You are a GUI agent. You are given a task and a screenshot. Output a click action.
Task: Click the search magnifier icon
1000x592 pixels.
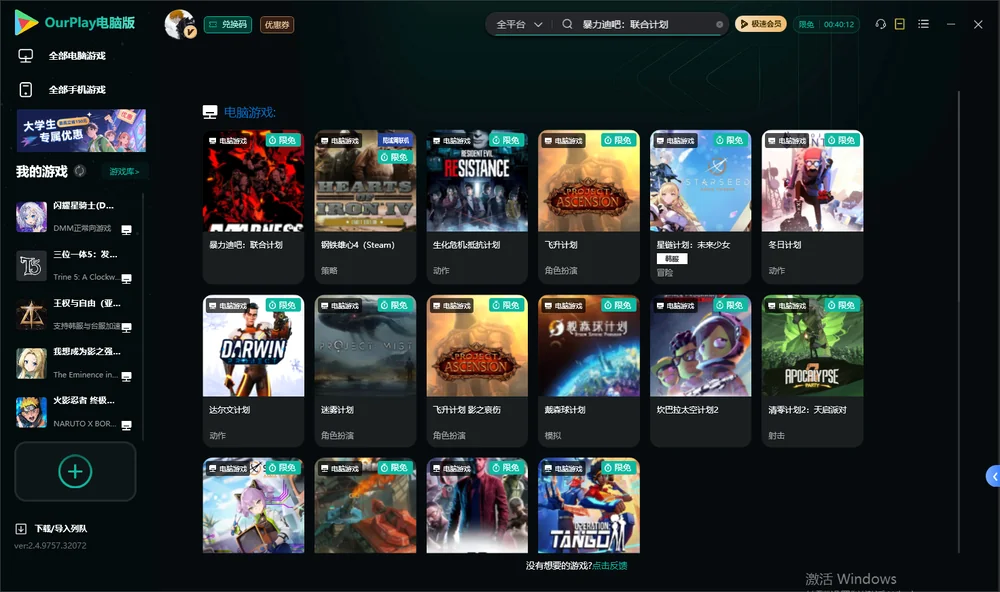pyautogui.click(x=567, y=24)
